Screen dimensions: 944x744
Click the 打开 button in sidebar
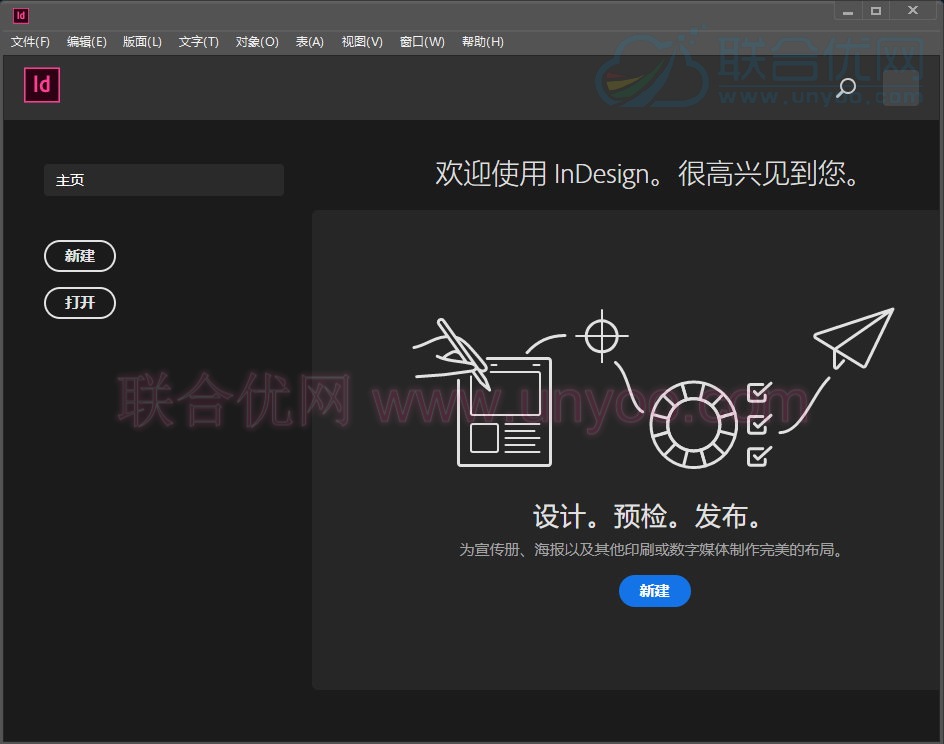click(x=80, y=303)
